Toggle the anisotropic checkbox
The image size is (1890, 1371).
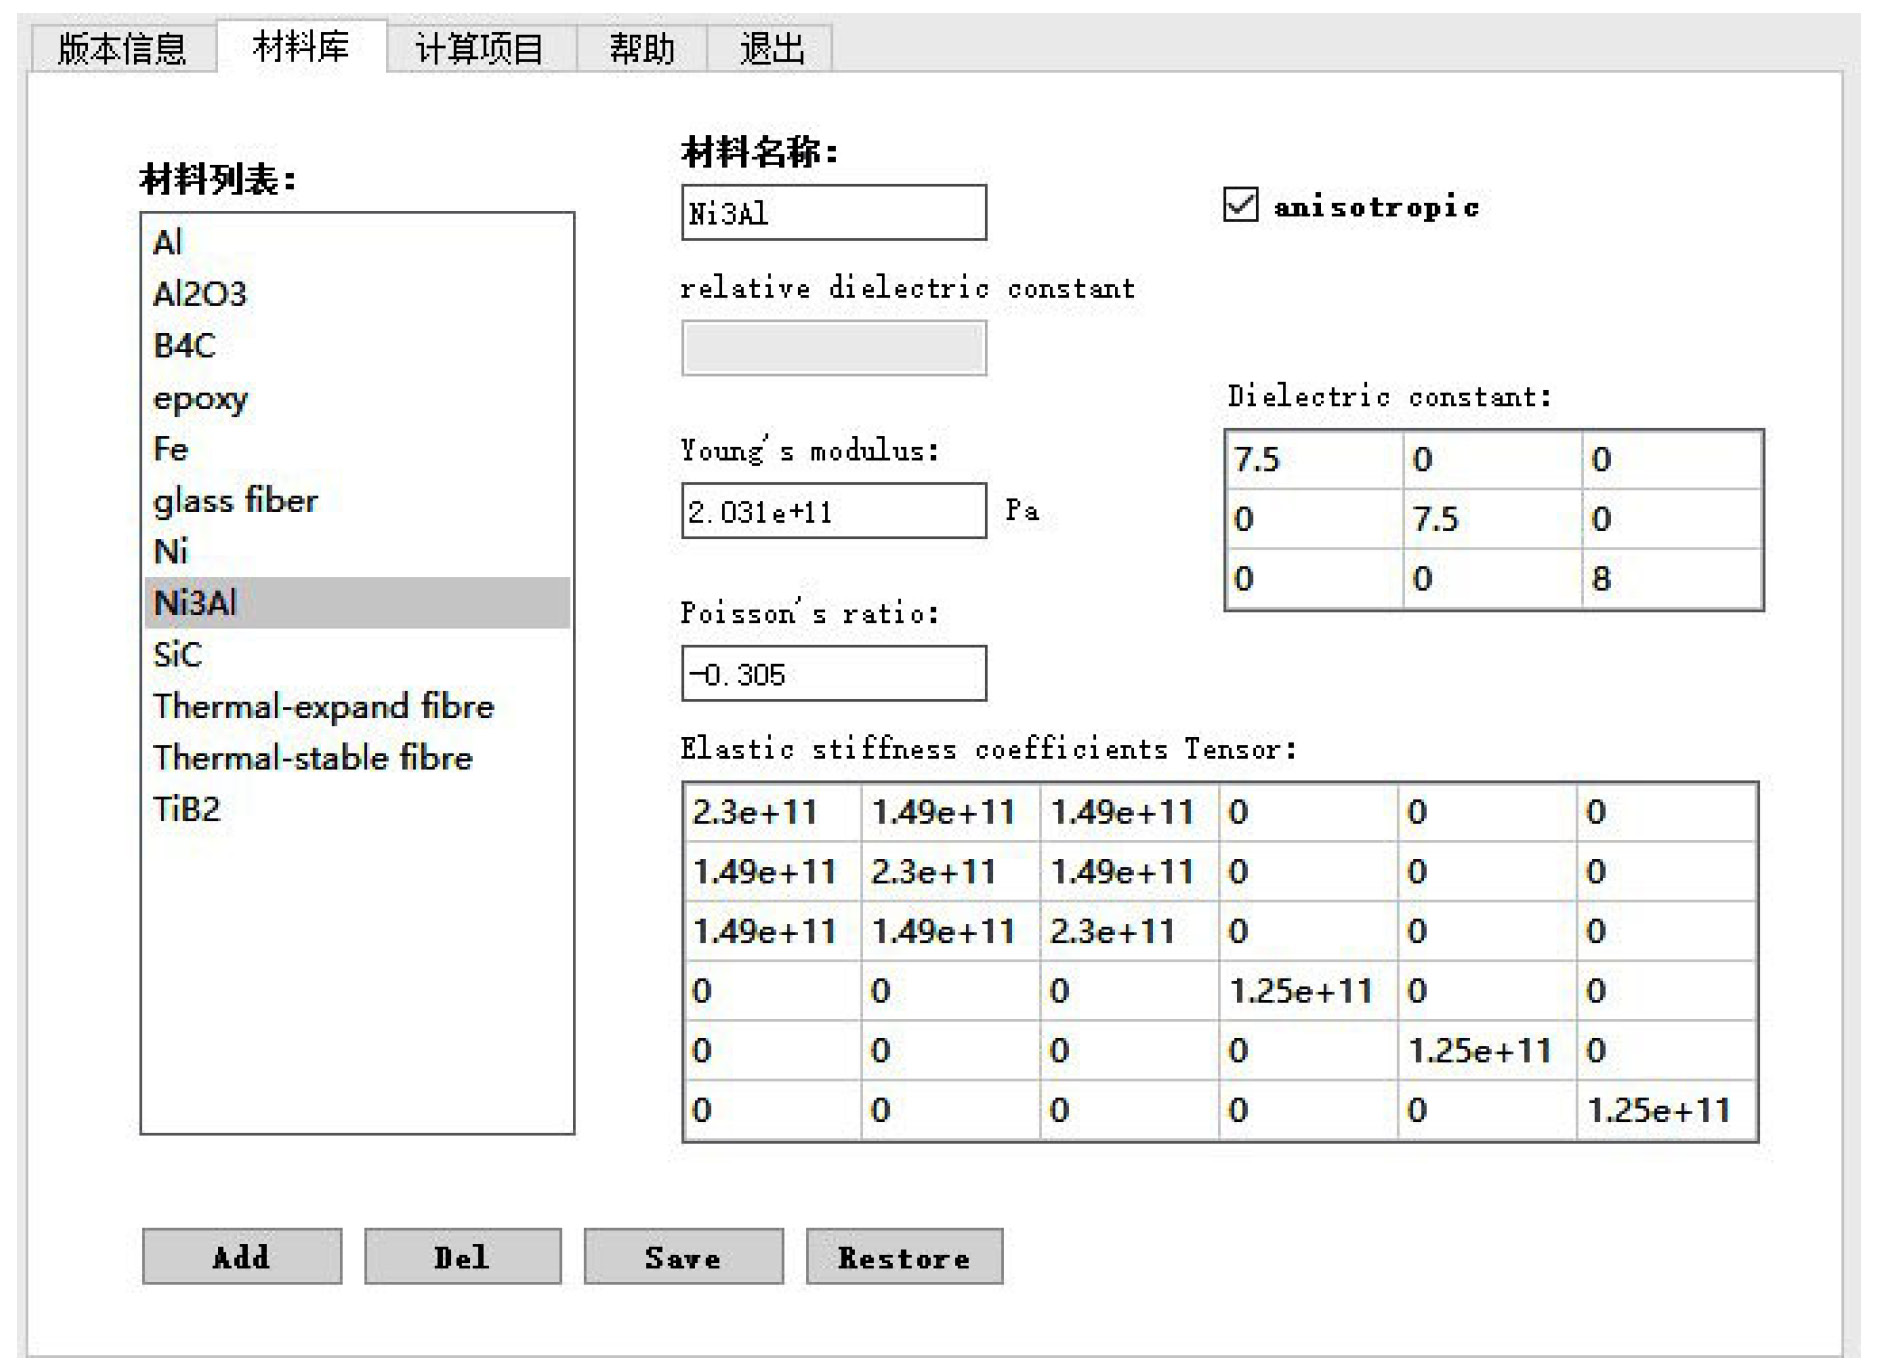tap(1240, 205)
